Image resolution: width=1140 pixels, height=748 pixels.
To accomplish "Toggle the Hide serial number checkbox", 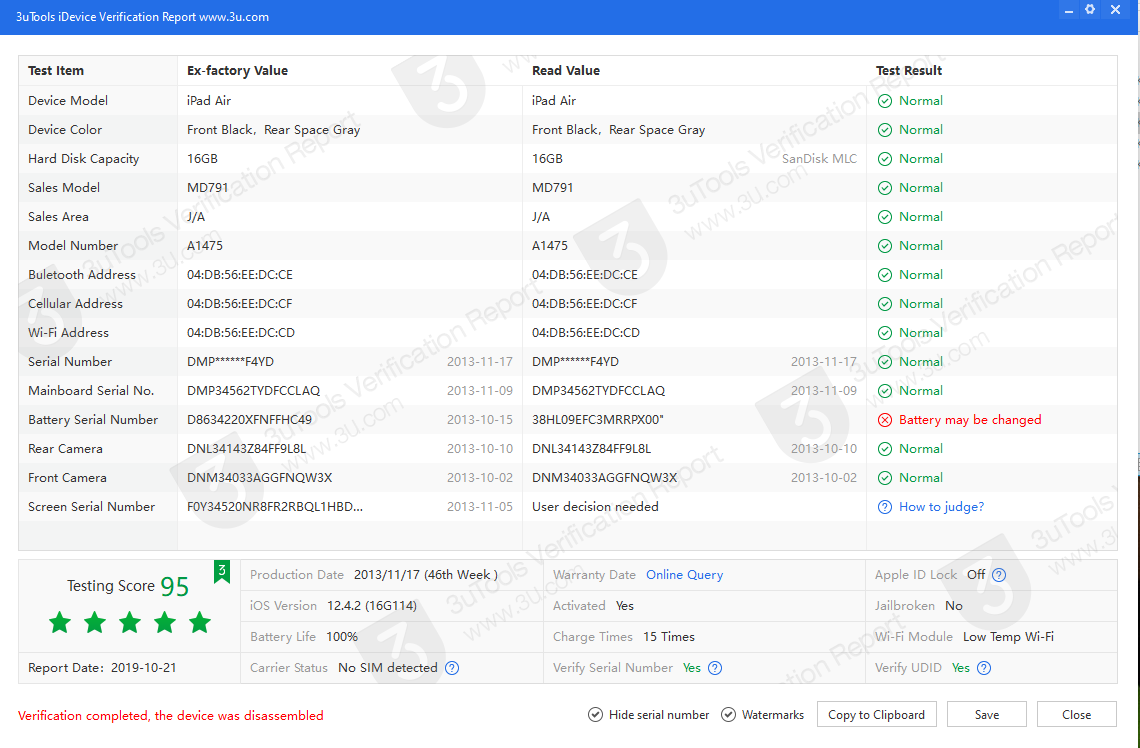I will pyautogui.click(x=596, y=715).
